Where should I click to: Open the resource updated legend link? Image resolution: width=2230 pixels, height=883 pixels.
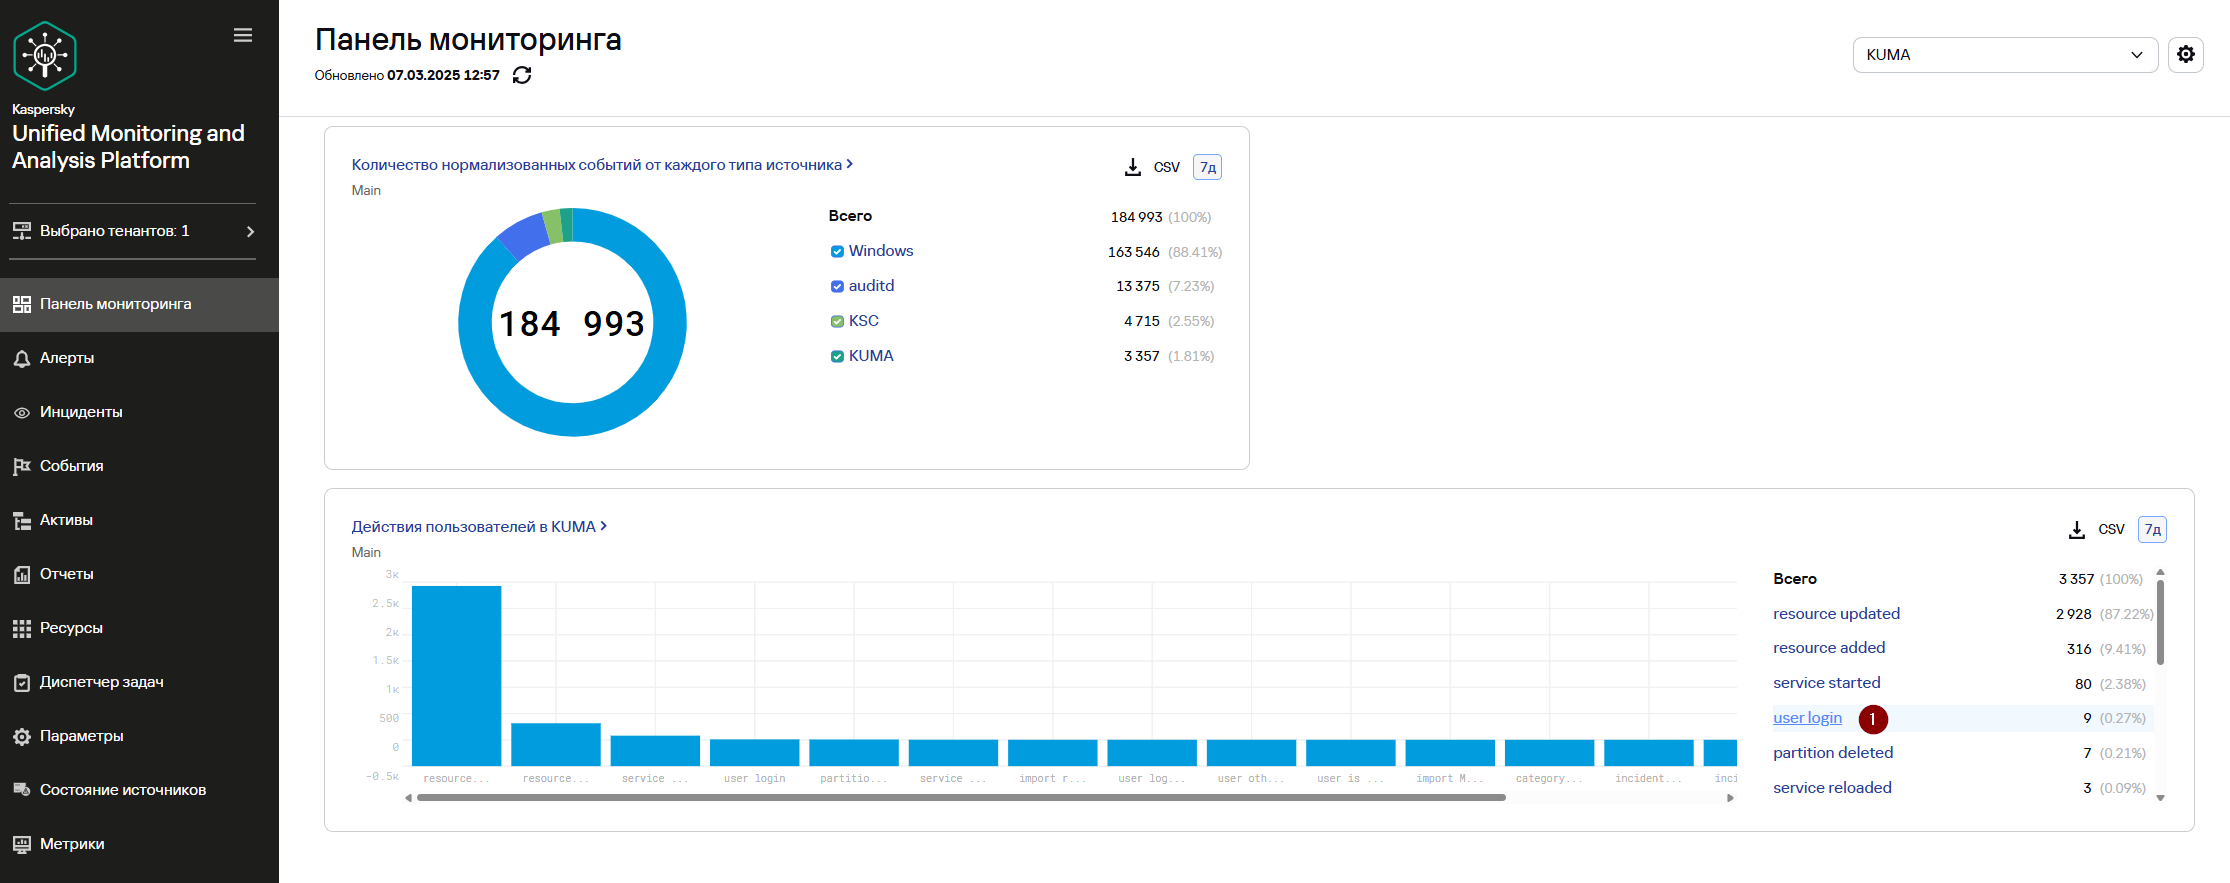pyautogui.click(x=1836, y=614)
